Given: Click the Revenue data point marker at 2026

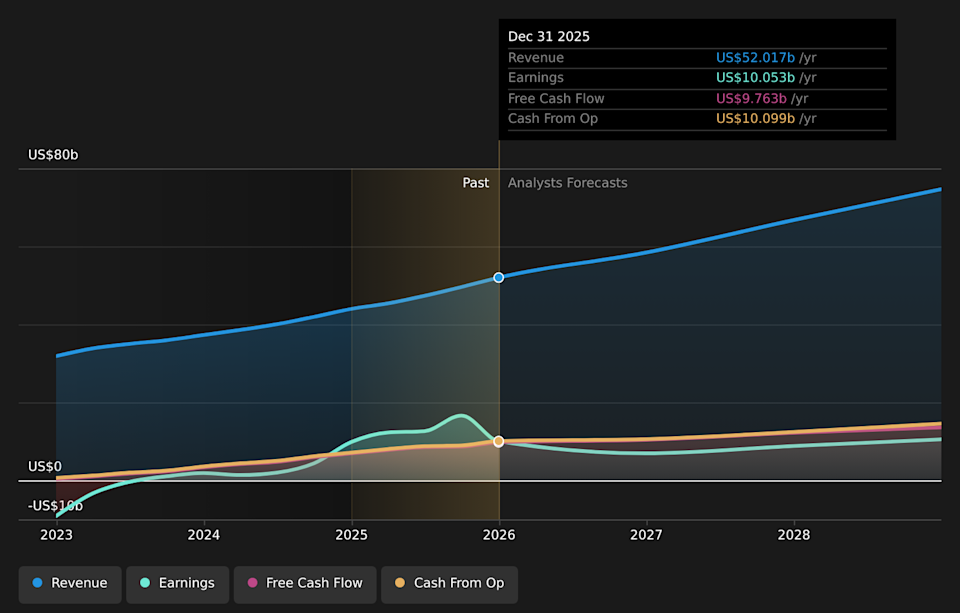Looking at the screenshot, I should 499,277.
